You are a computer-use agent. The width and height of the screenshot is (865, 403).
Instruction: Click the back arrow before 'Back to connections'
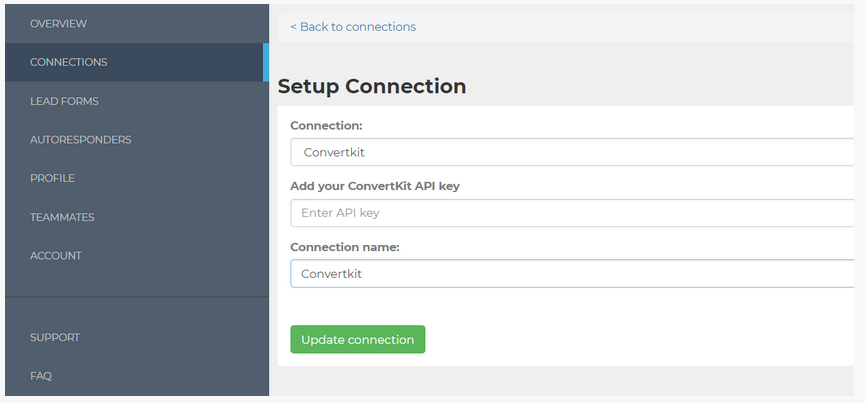coord(293,27)
